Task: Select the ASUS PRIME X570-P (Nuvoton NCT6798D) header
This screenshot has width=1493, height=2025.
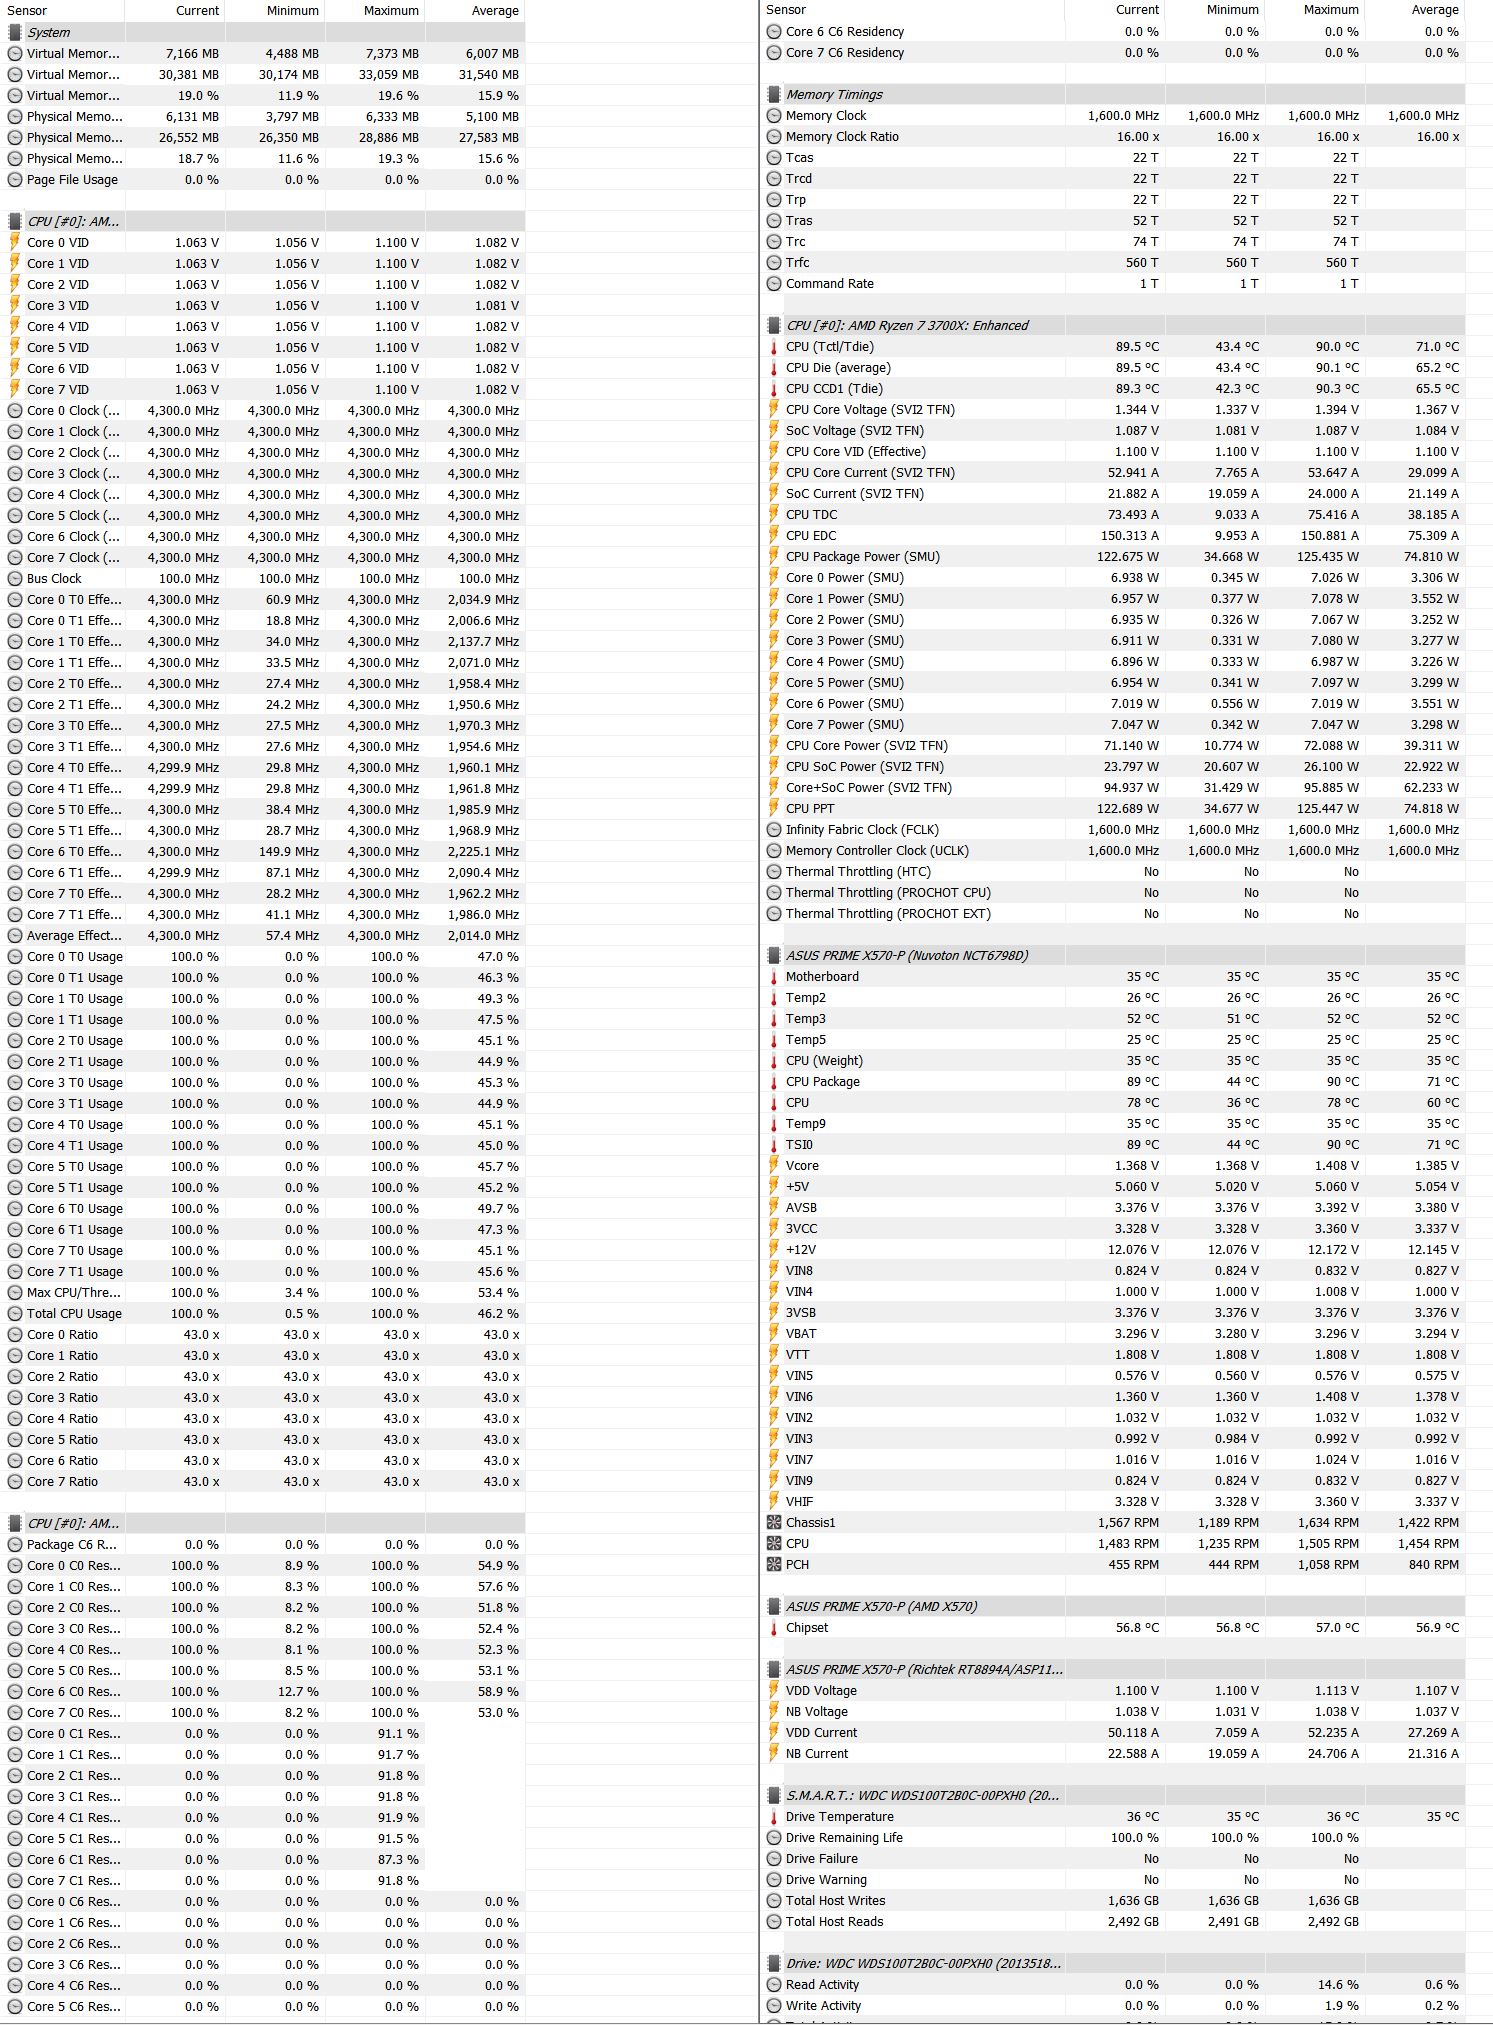Action: tap(1115, 956)
